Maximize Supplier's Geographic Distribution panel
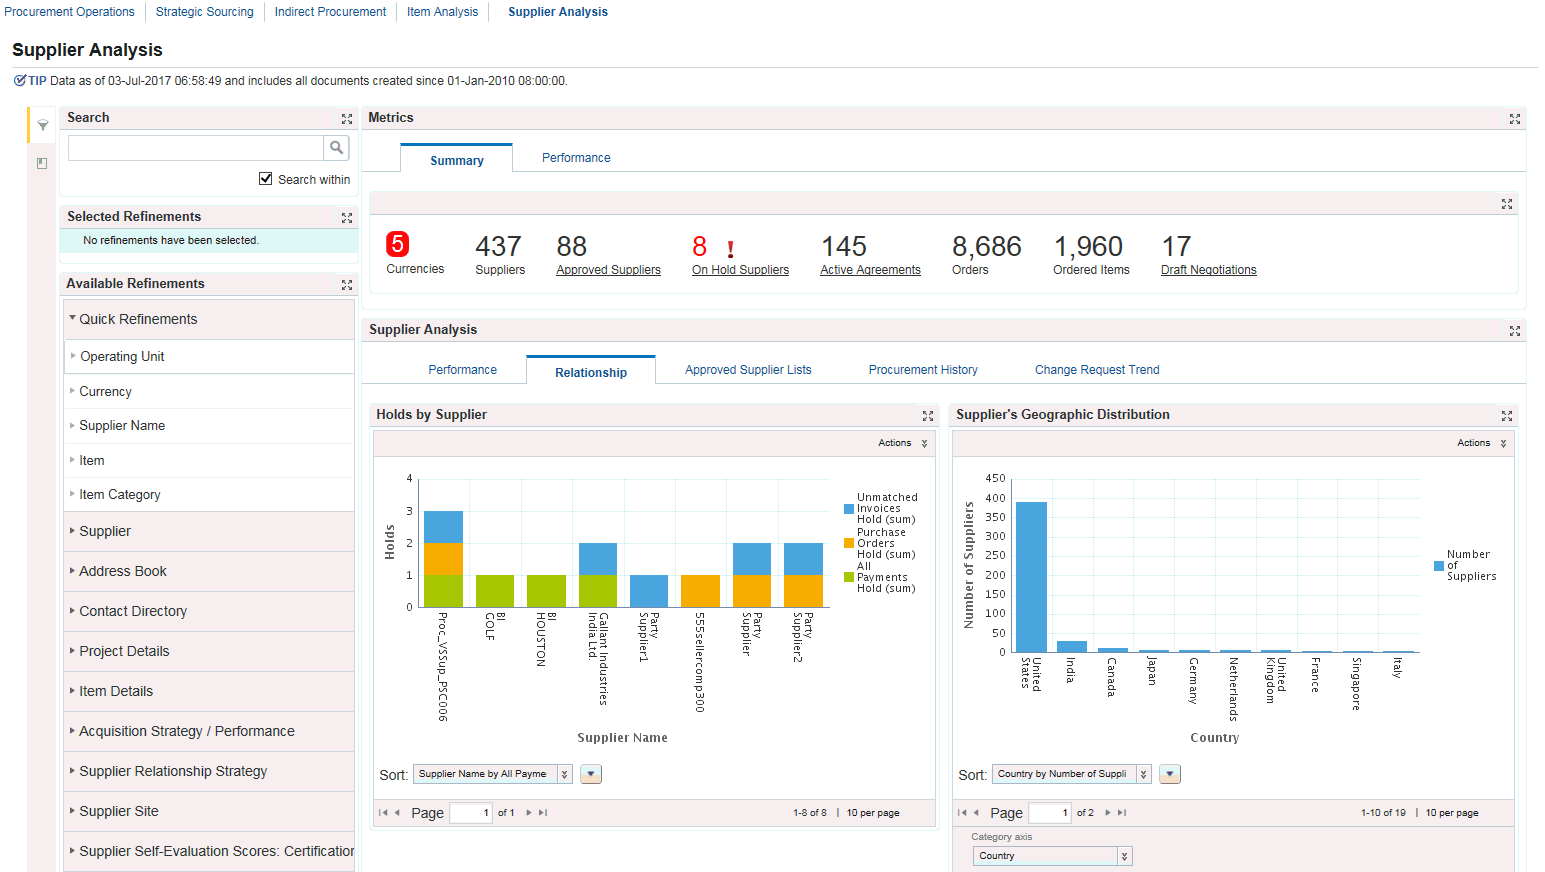The width and height of the screenshot is (1545, 872). 1506,416
